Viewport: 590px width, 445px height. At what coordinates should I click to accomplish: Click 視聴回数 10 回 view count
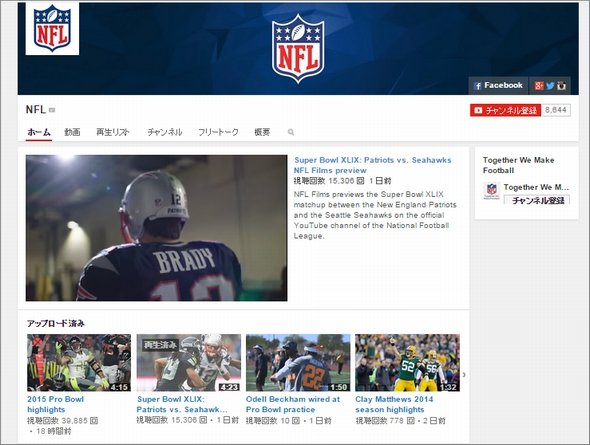[x=273, y=421]
